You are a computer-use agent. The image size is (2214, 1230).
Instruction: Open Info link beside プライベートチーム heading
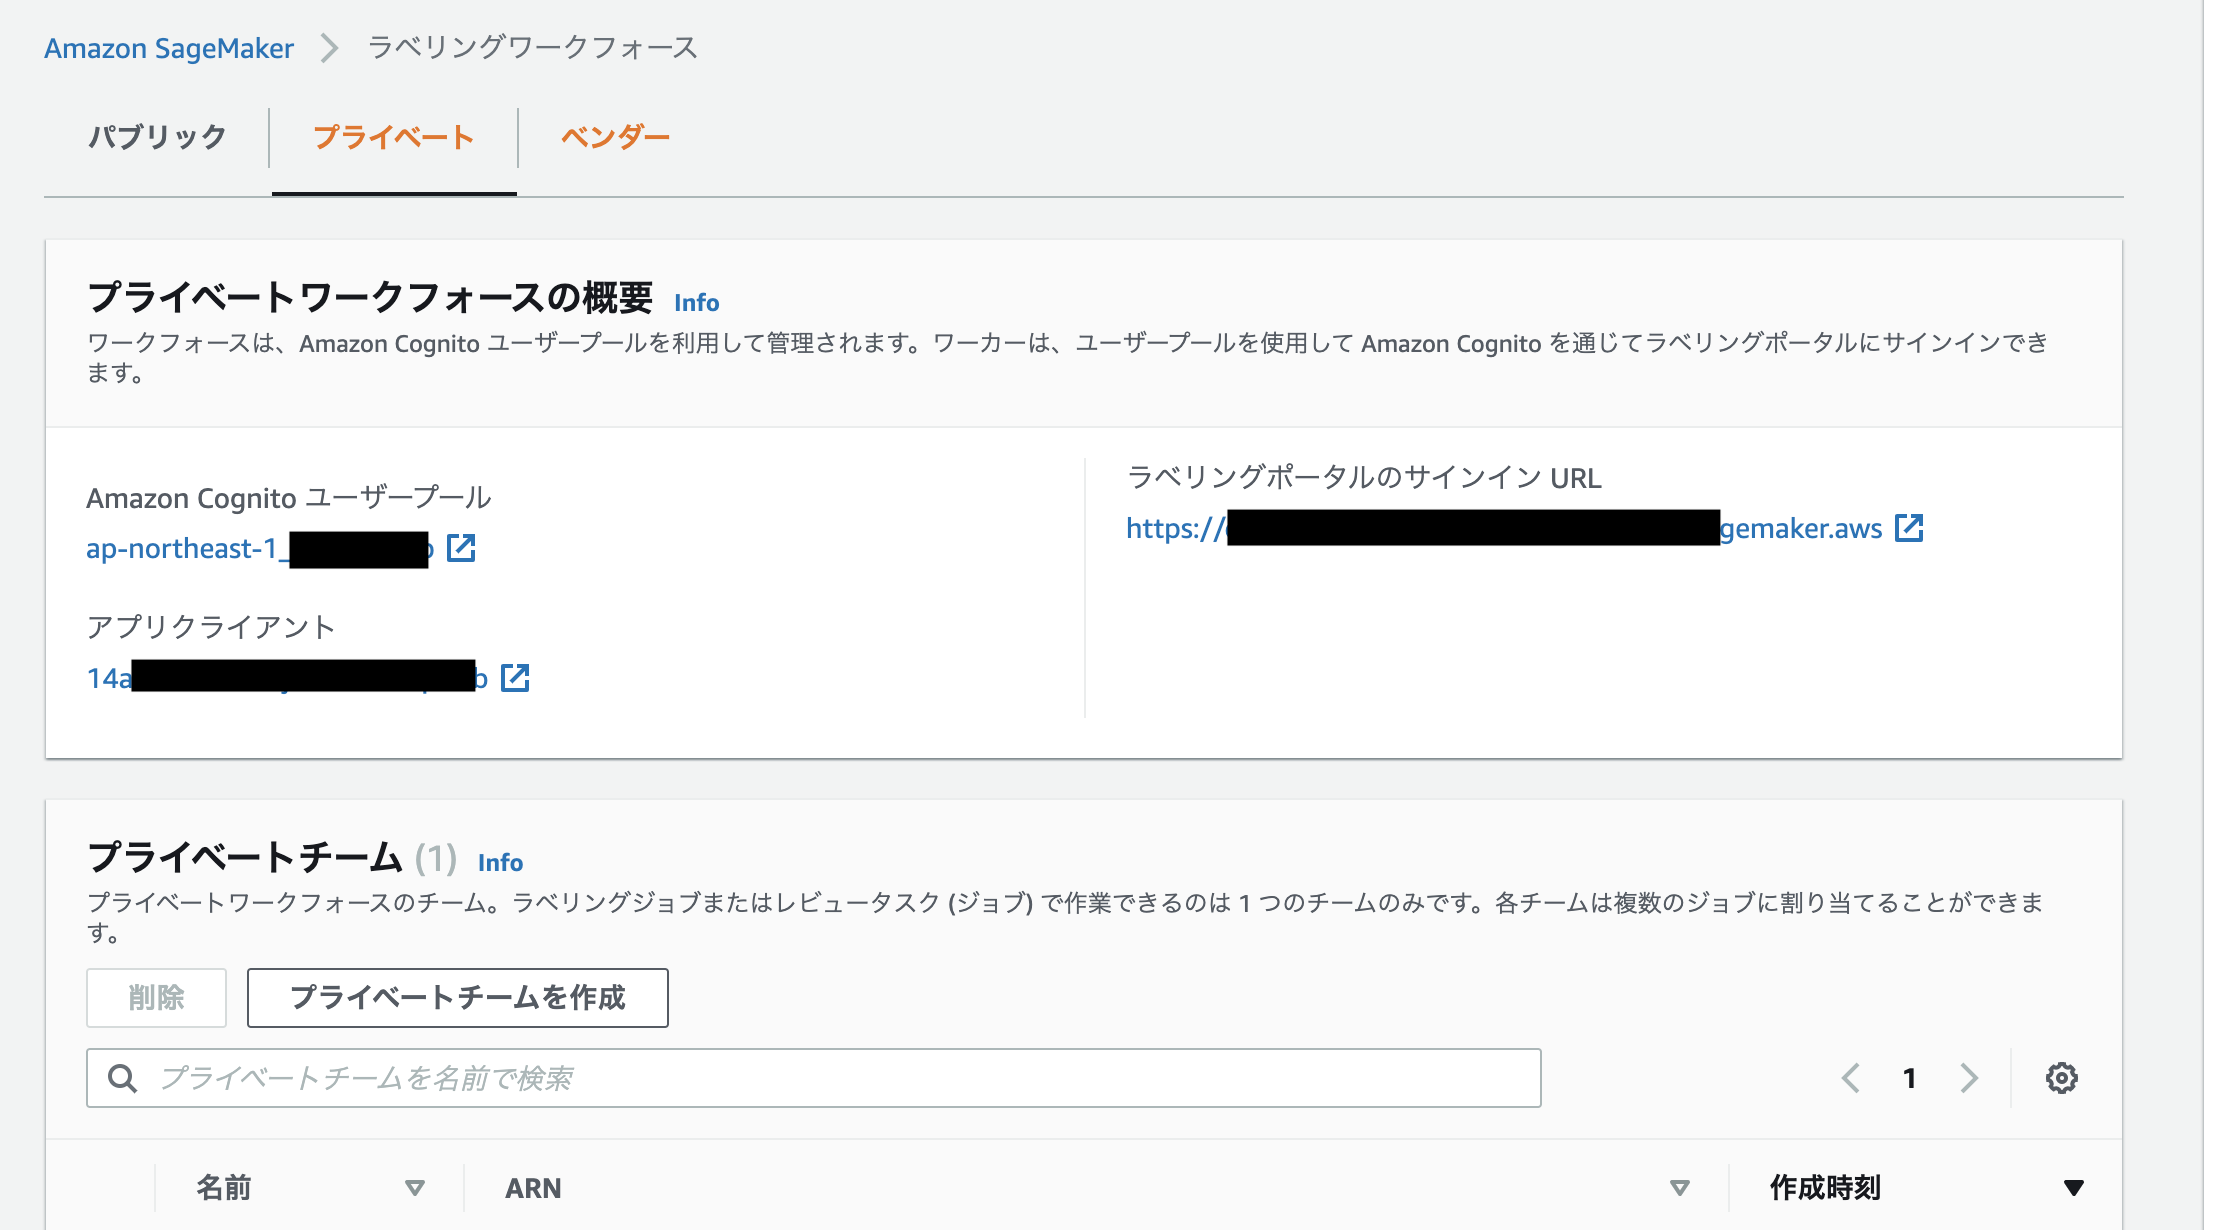click(500, 862)
